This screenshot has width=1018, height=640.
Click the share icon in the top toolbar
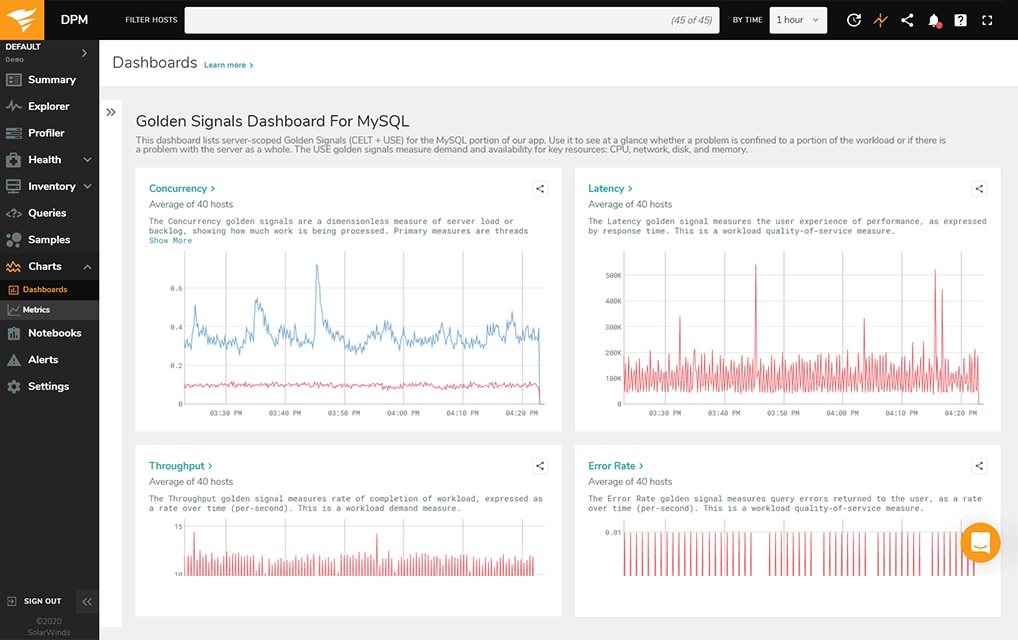click(x=907, y=19)
